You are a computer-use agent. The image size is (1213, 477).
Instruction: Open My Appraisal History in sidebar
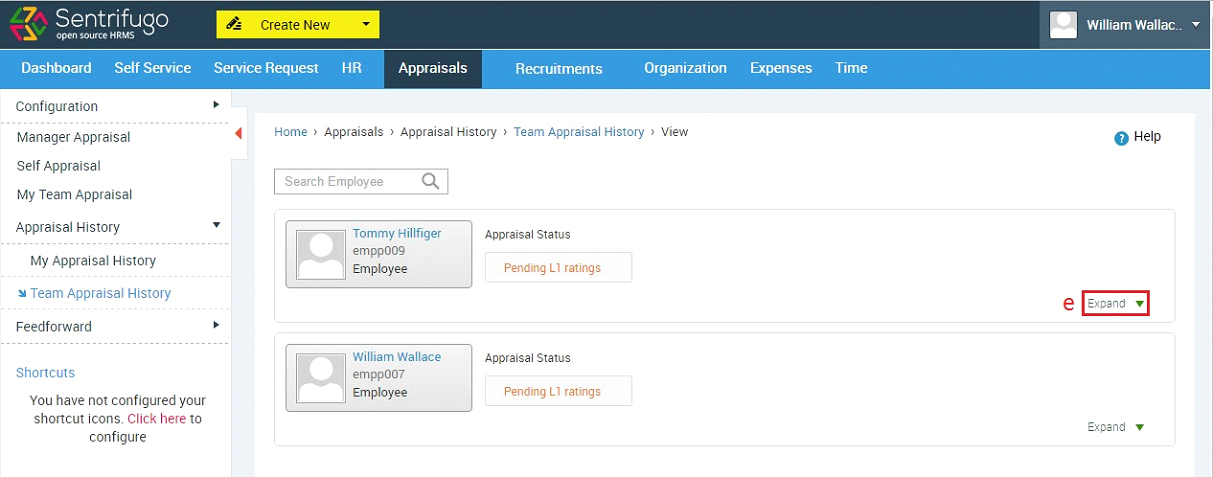tap(93, 260)
